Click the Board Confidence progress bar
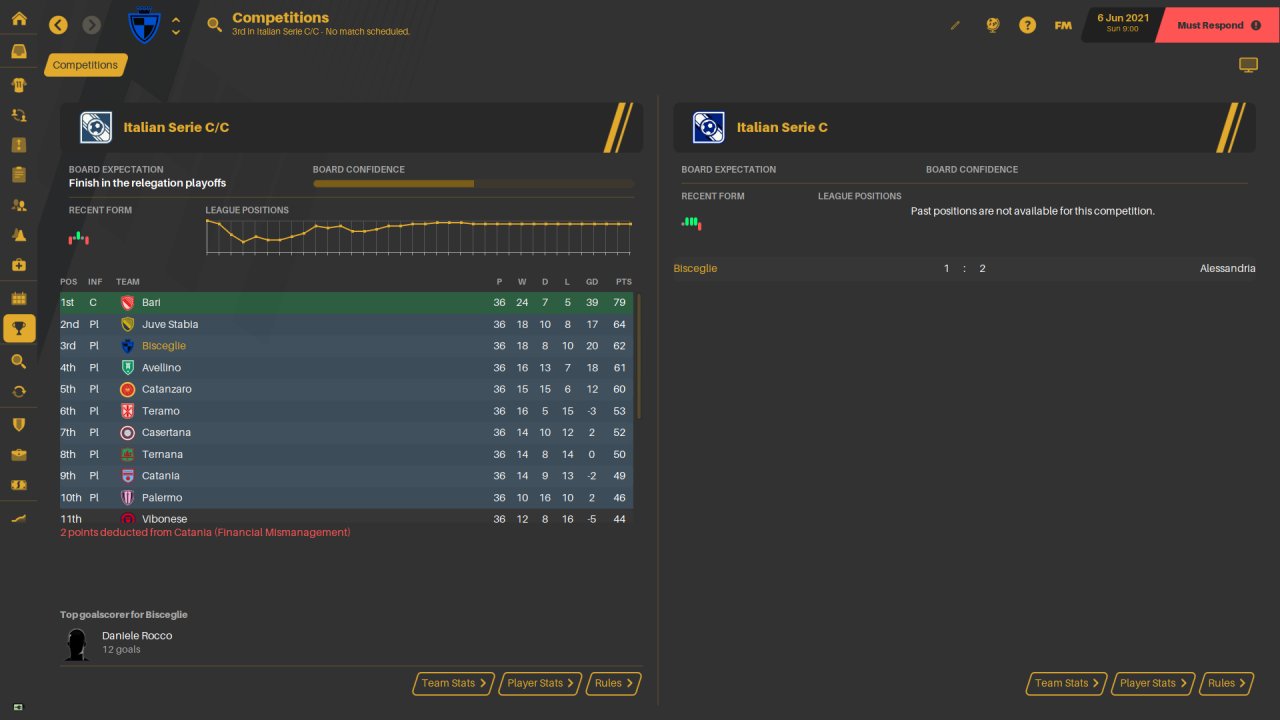1280x720 pixels. 473,184
